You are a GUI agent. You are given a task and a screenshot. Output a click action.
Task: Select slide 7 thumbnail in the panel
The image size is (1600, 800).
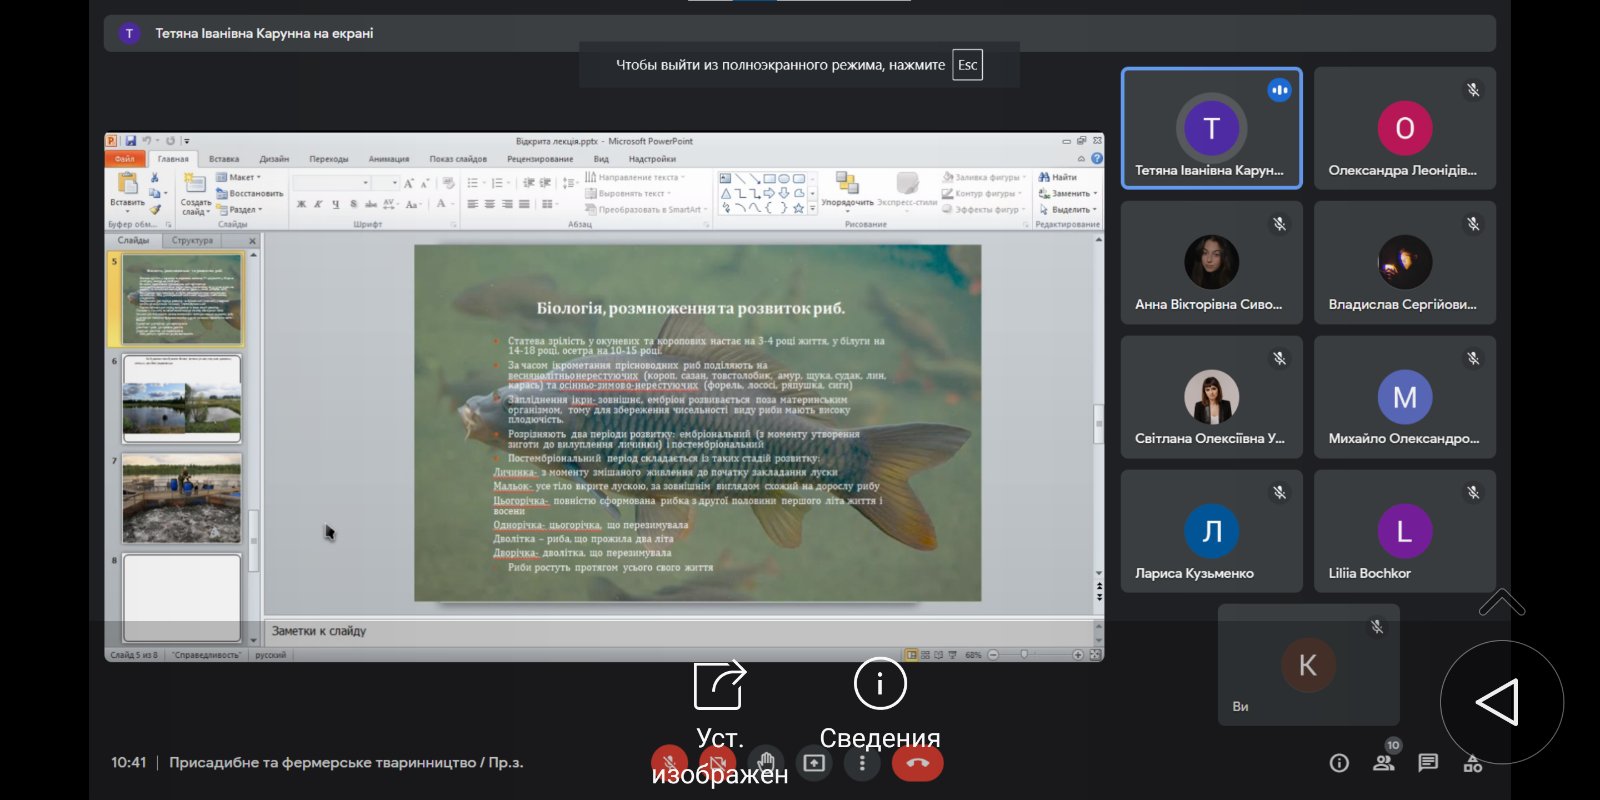pos(182,498)
